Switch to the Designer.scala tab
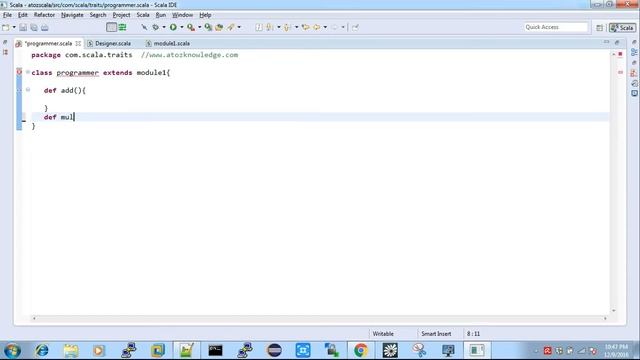The height and width of the screenshot is (360, 640). (109, 43)
